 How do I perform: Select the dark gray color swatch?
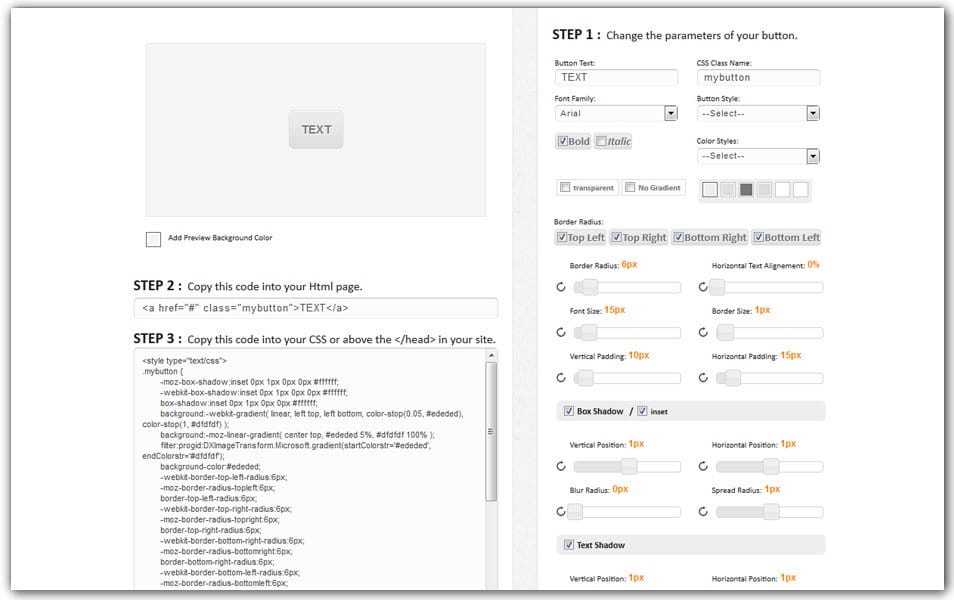point(746,190)
